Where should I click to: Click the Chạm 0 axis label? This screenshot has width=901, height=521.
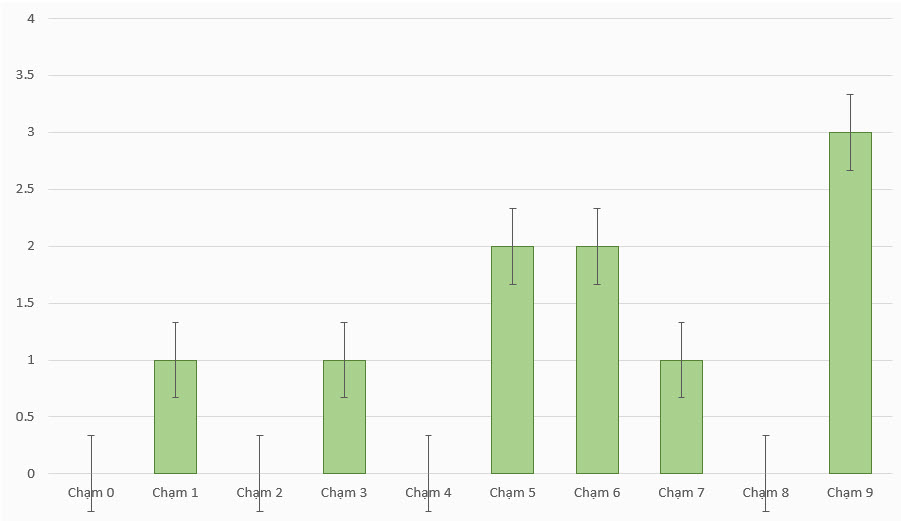coord(91,493)
